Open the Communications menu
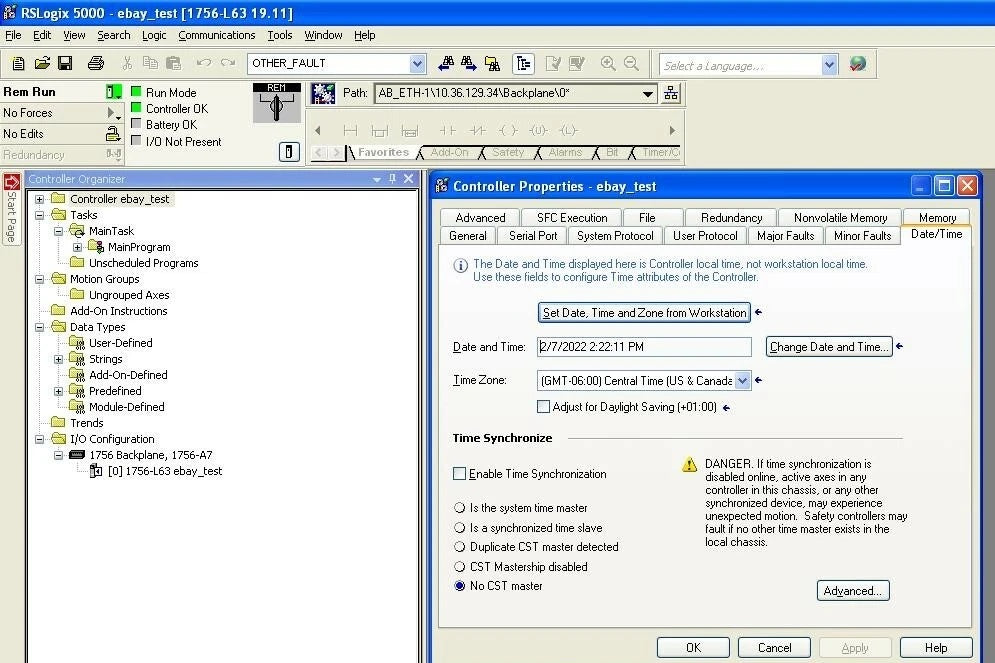995x663 pixels. [216, 36]
